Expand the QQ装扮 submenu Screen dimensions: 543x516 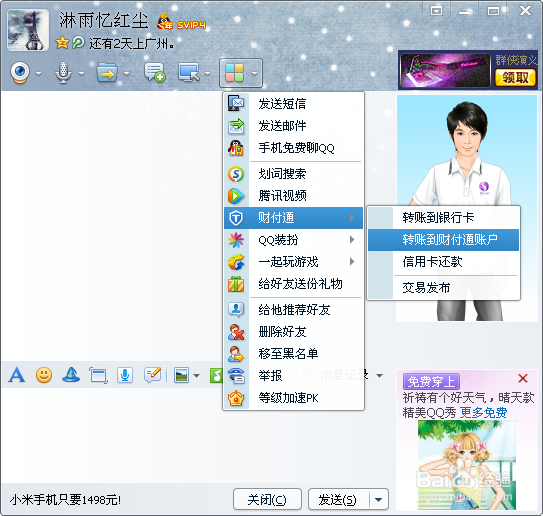pyautogui.click(x=293, y=240)
